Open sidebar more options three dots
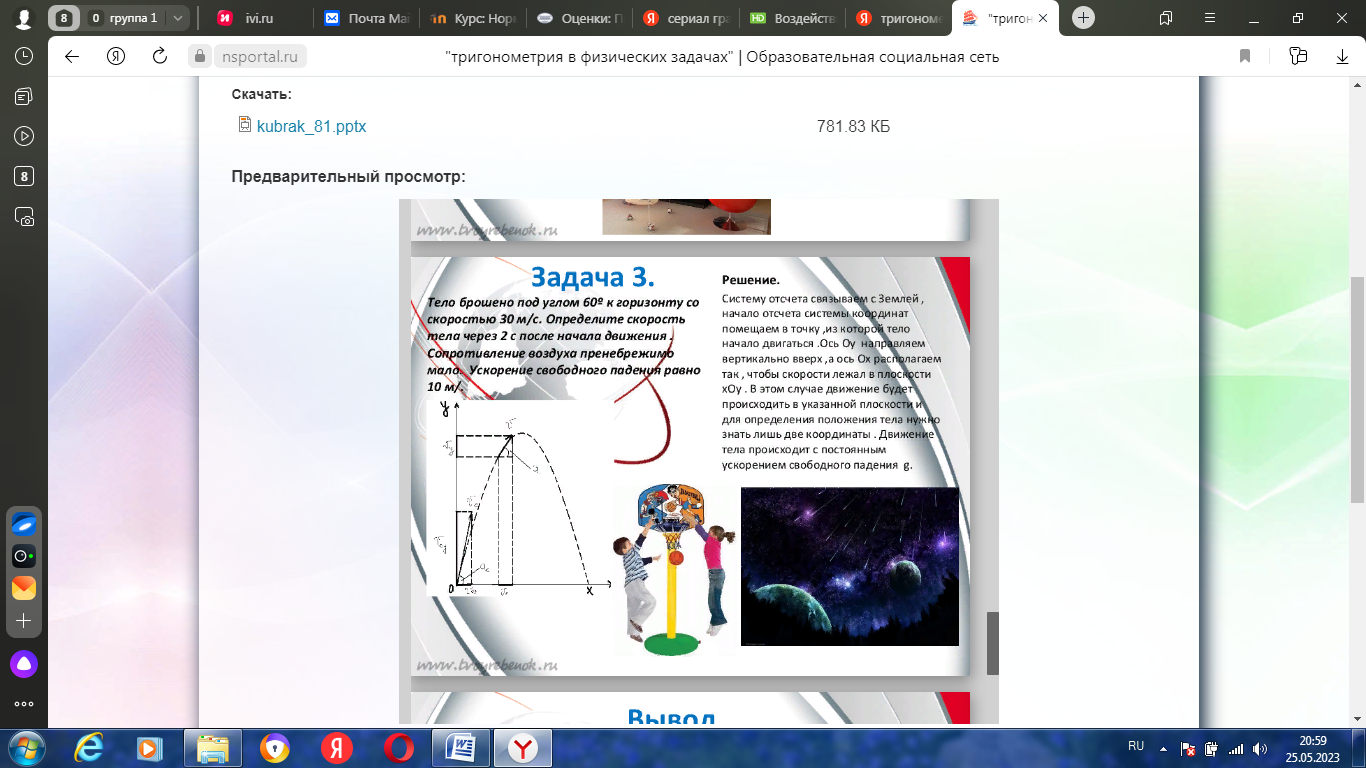This screenshot has height=768, width=1366. (x=24, y=703)
